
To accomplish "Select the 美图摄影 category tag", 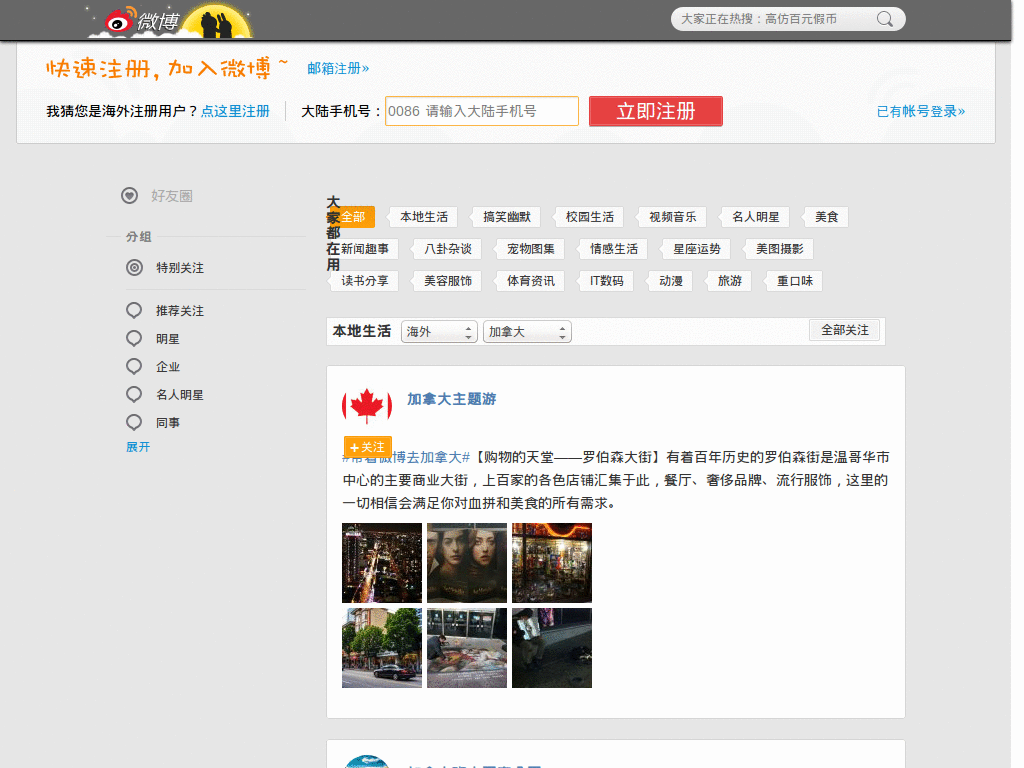I will tap(780, 249).
